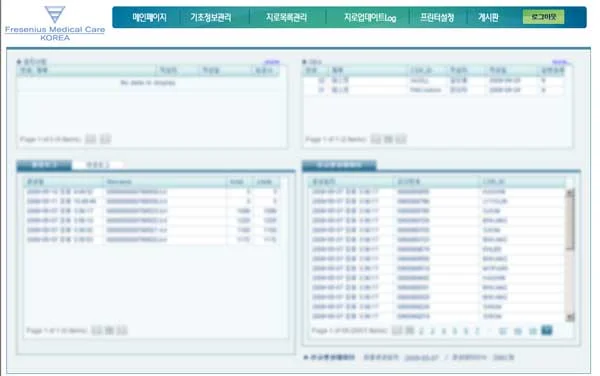Image resolution: width=600 pixels, height=376 pixels.
Task: Click the scroll-down arrow of the lower-right table
Action: click(x=570, y=317)
